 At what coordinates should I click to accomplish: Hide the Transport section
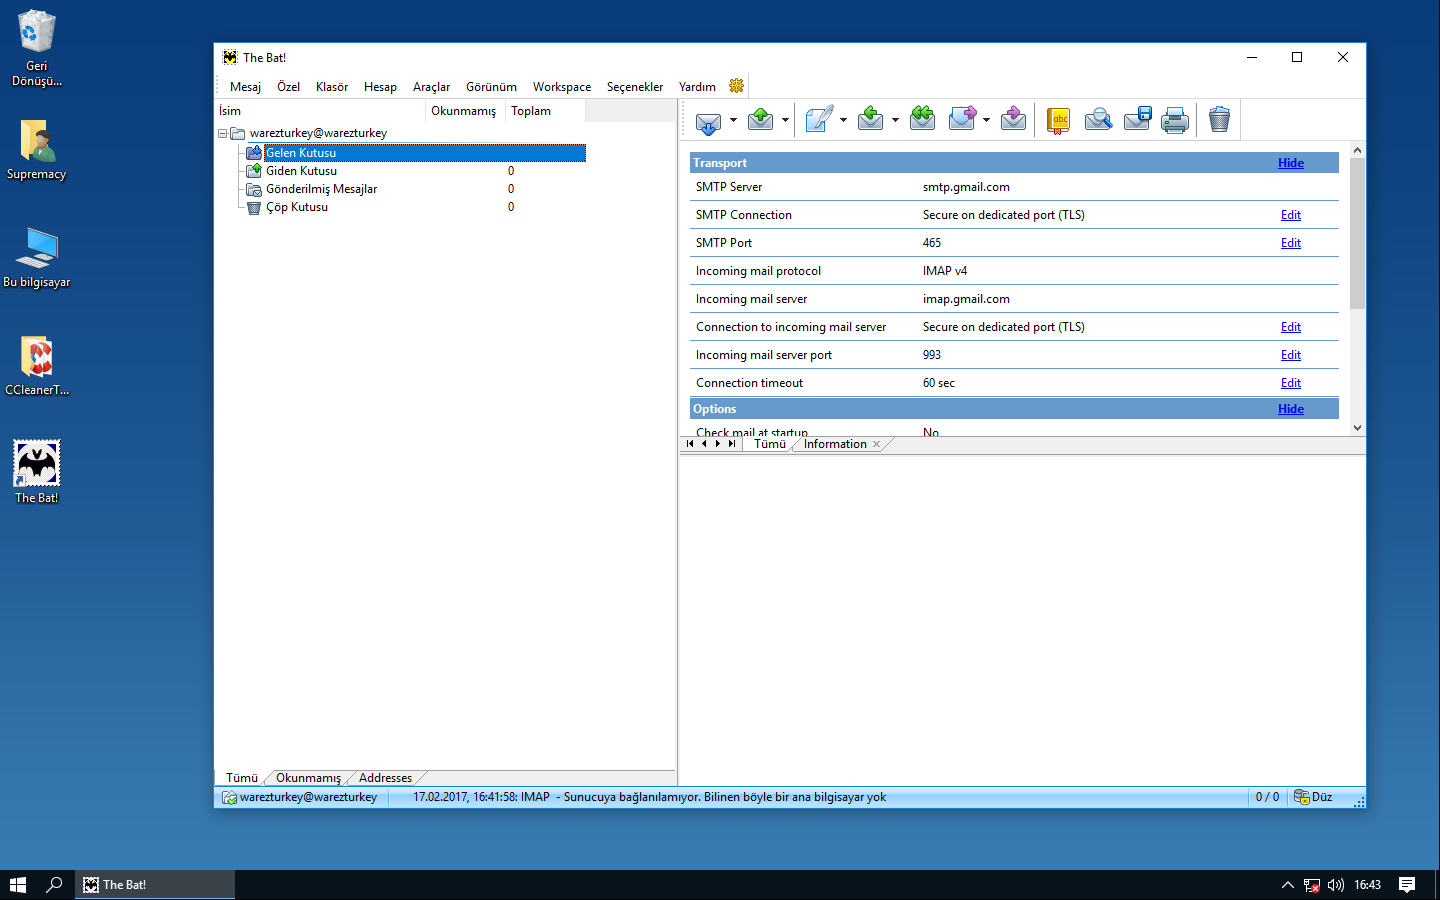(x=1291, y=163)
